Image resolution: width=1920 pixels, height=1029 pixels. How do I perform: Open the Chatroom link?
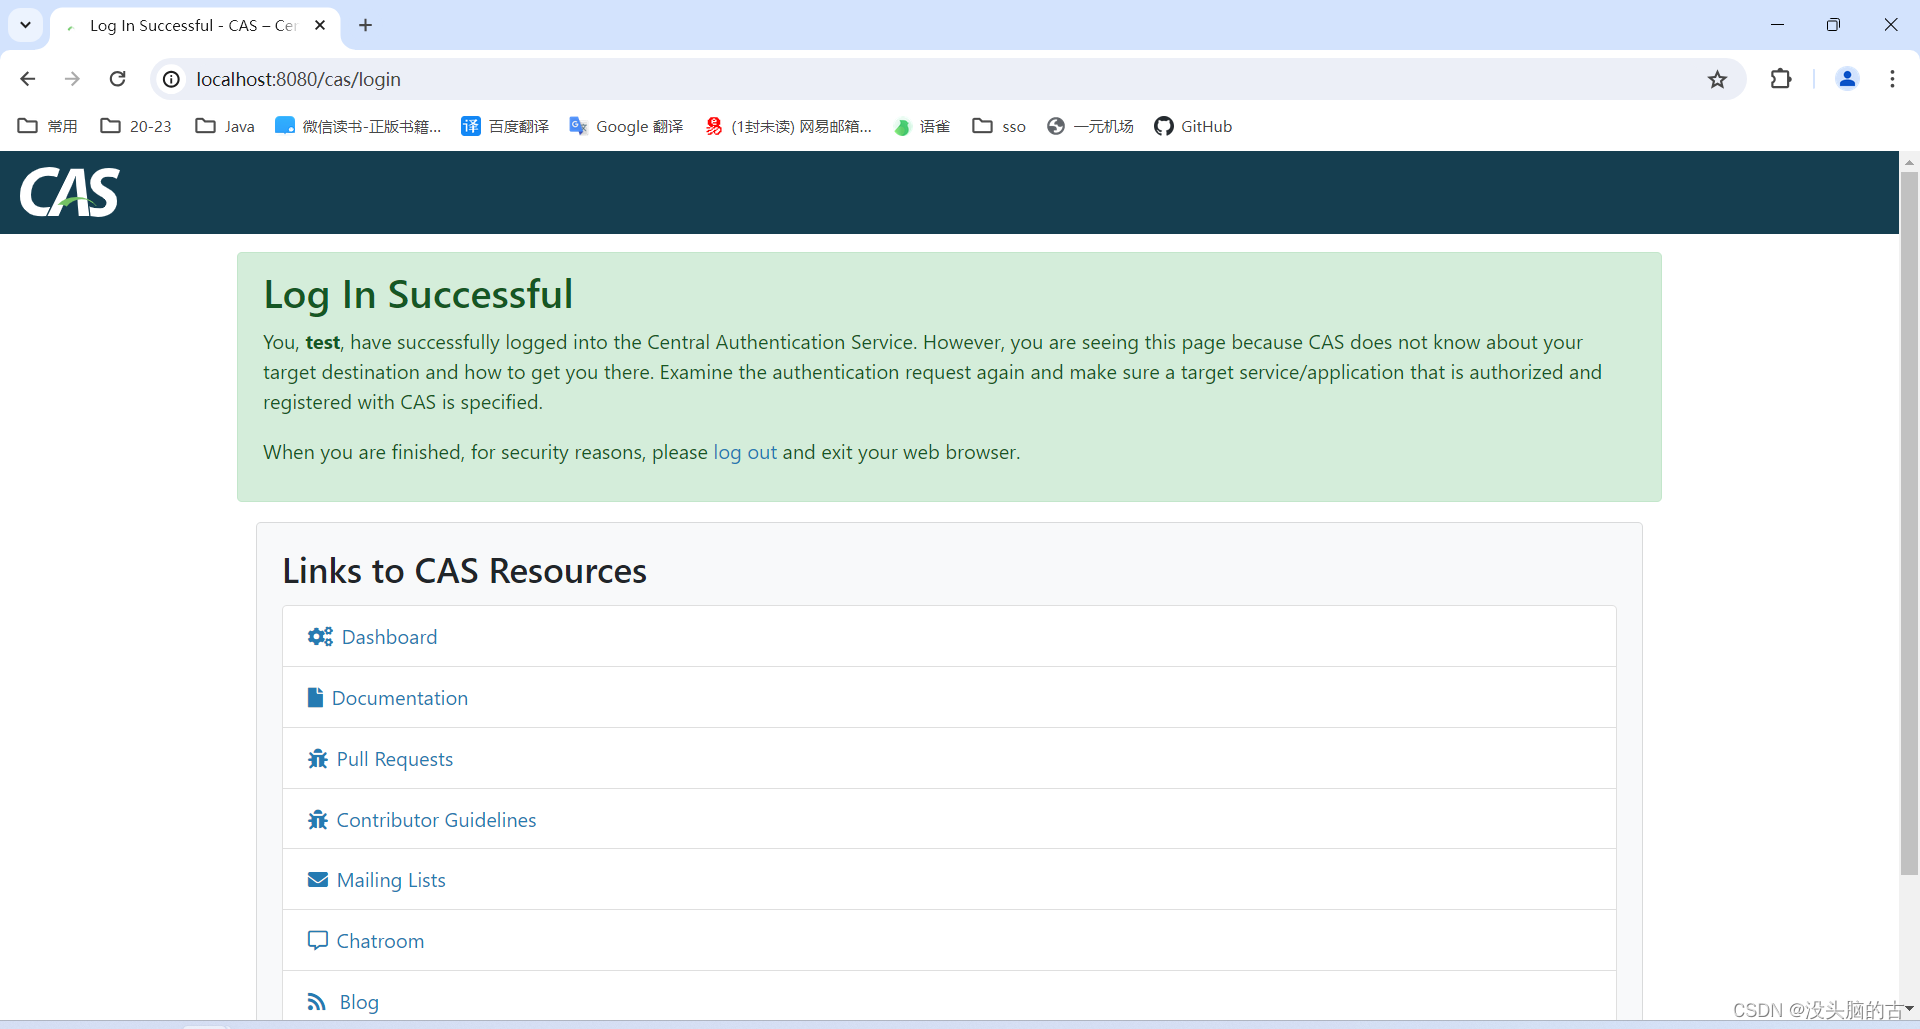tap(380, 941)
